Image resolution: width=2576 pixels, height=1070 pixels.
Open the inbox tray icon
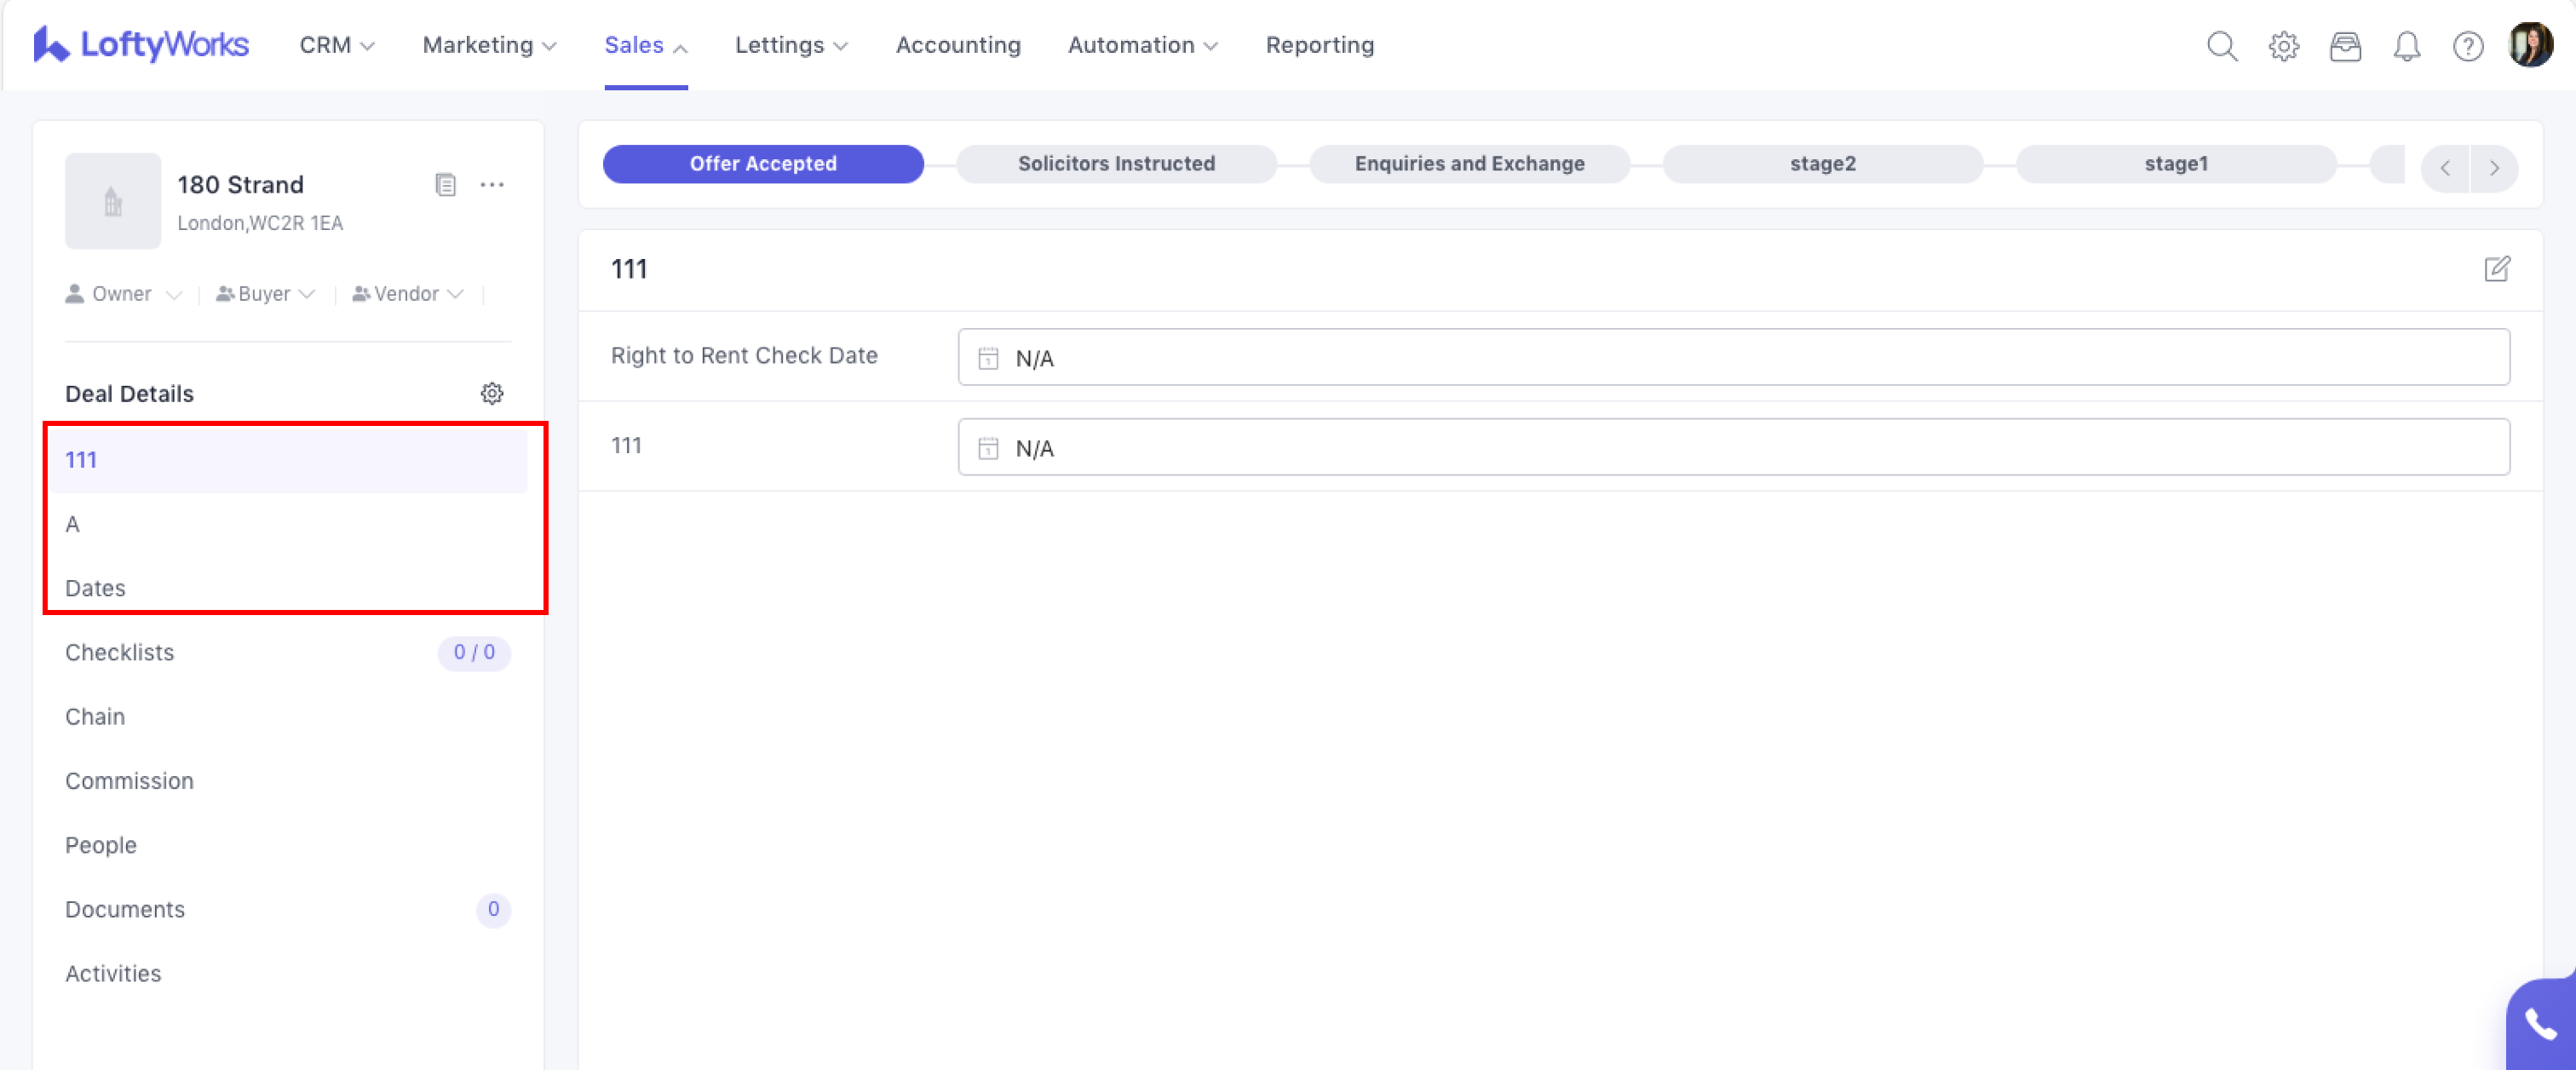pyautogui.click(x=2345, y=46)
